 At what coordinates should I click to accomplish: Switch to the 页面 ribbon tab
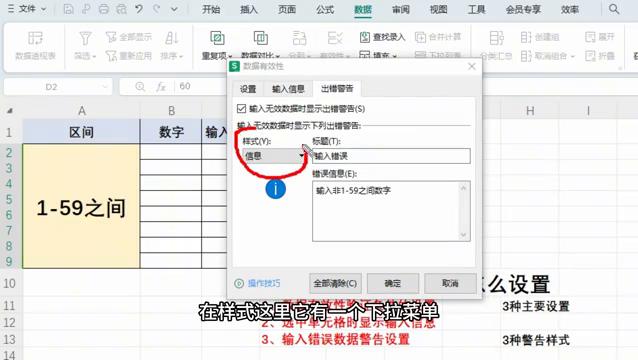[x=287, y=9]
